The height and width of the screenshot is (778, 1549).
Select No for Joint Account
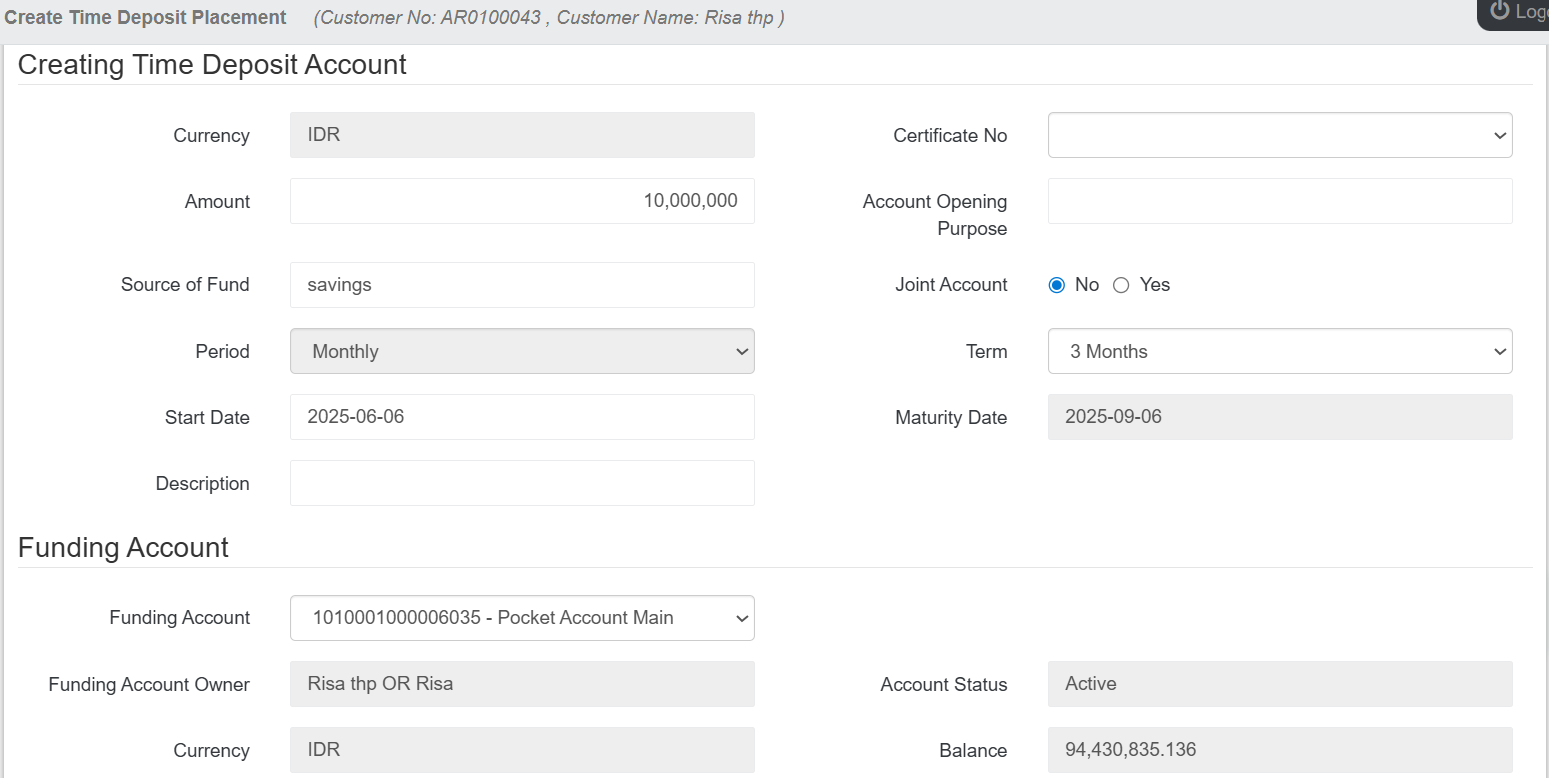1057,285
